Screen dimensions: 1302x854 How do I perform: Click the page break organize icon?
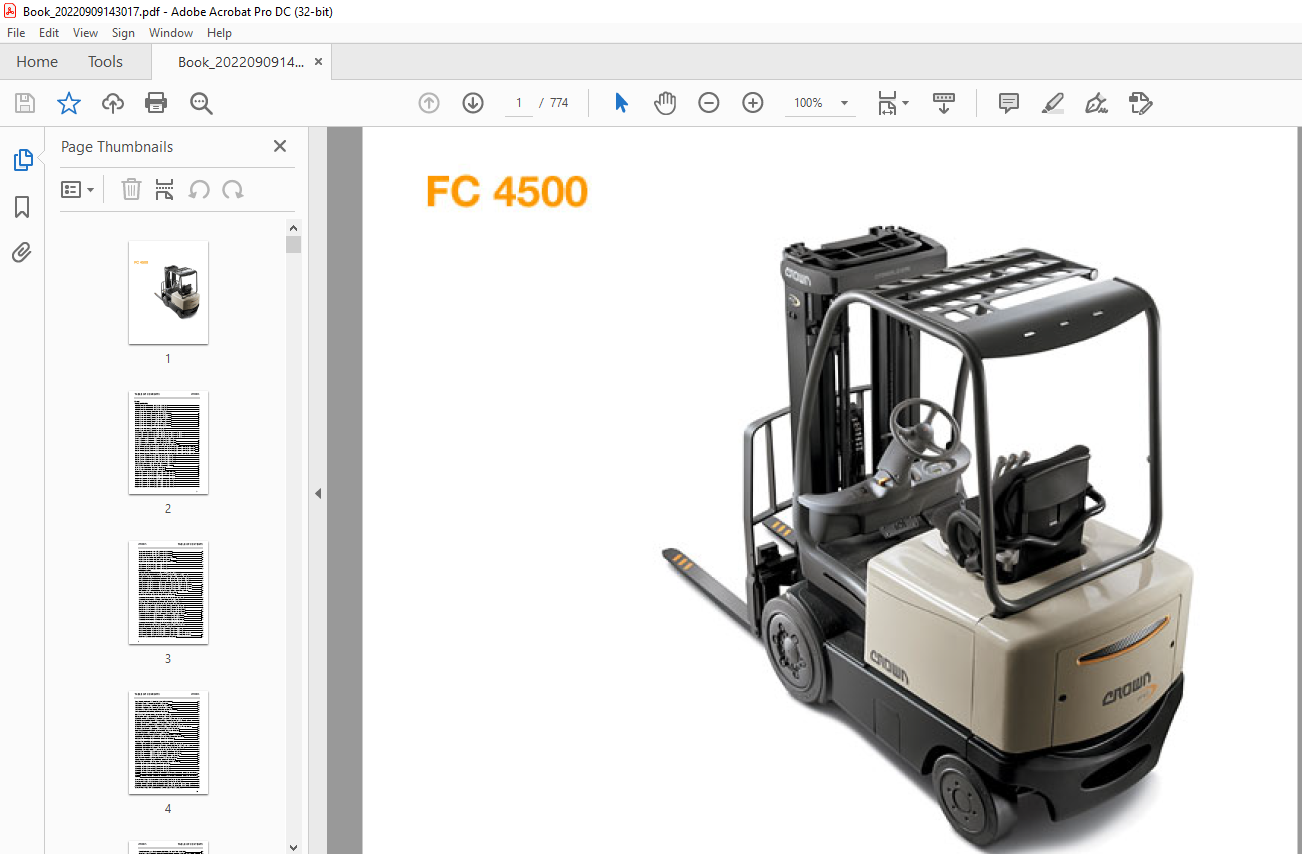[x=165, y=189]
